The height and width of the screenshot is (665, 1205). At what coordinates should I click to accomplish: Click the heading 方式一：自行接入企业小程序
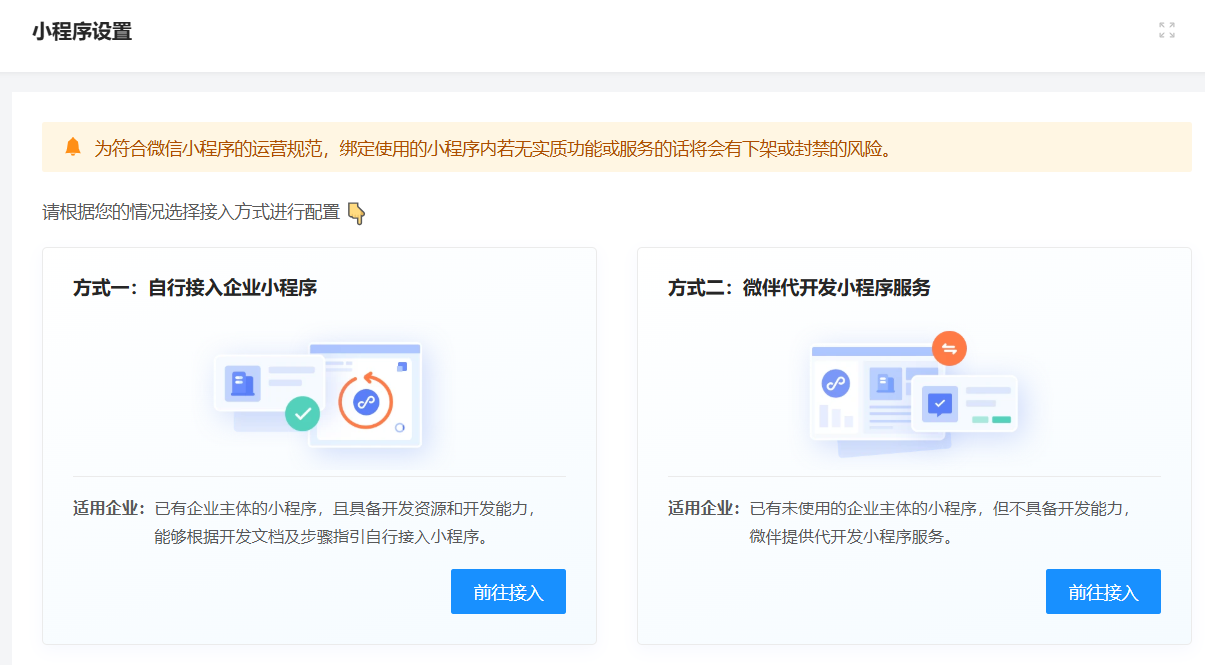(195, 288)
